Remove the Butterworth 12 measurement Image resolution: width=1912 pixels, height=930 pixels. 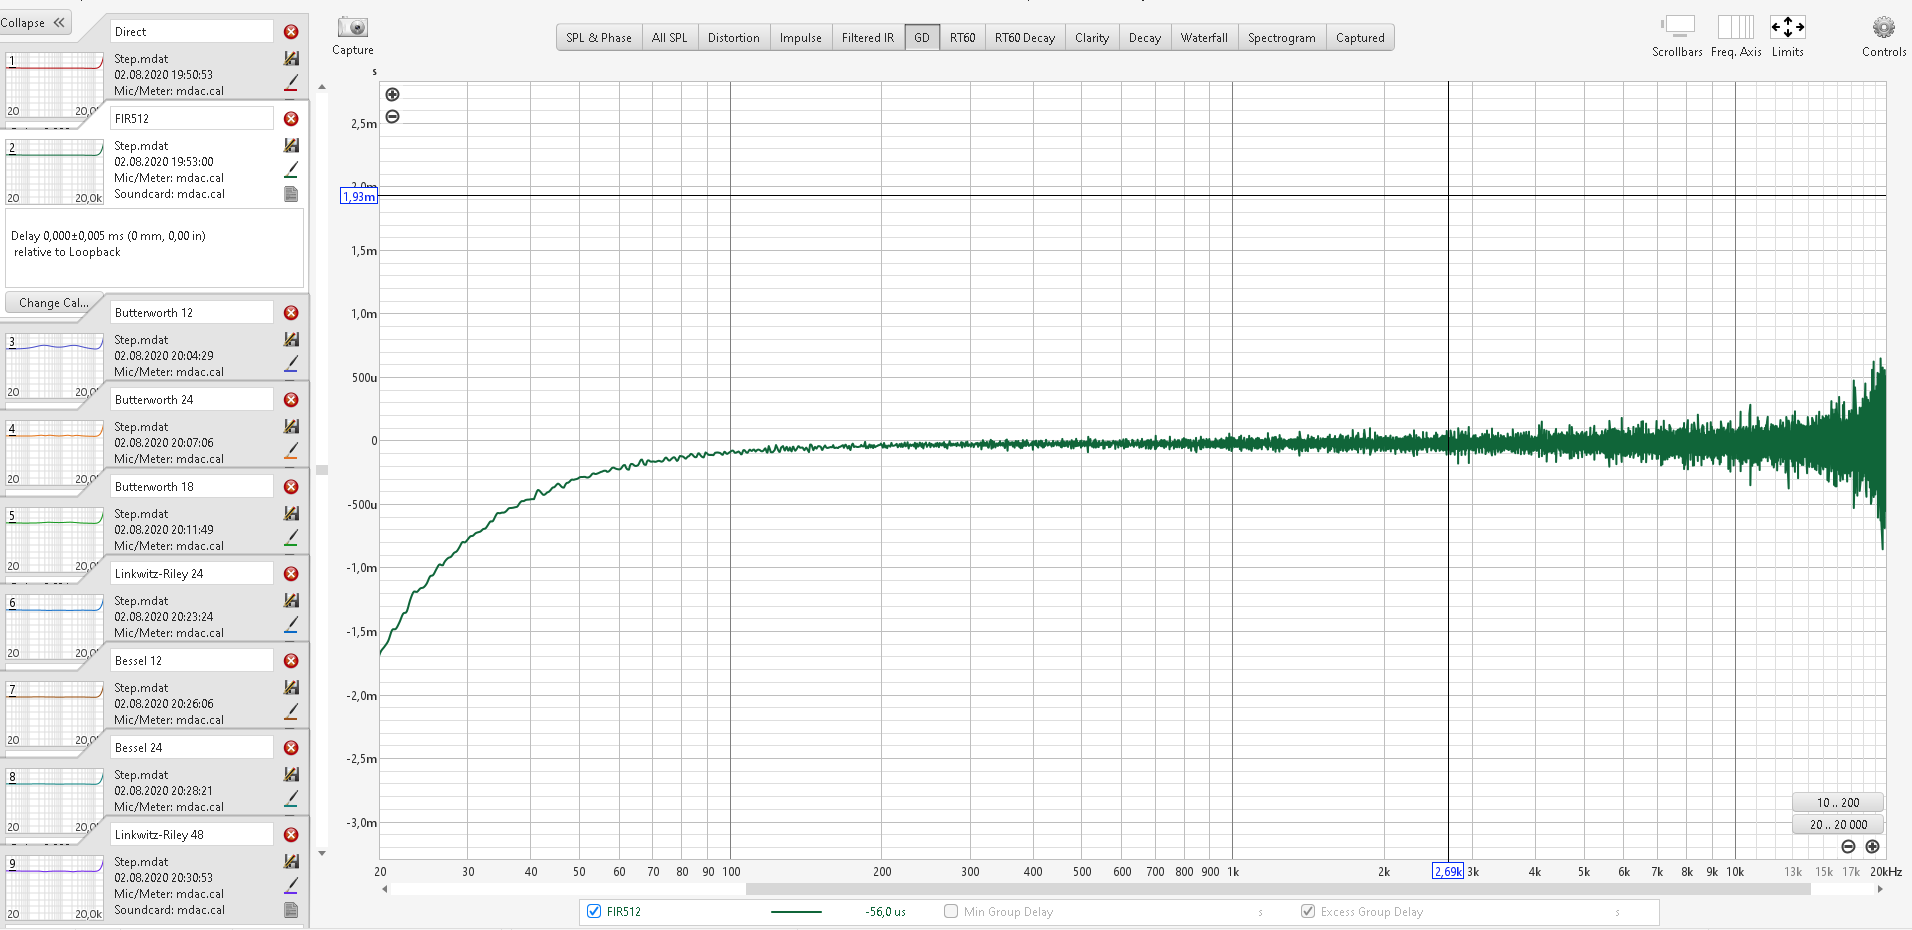(x=291, y=313)
